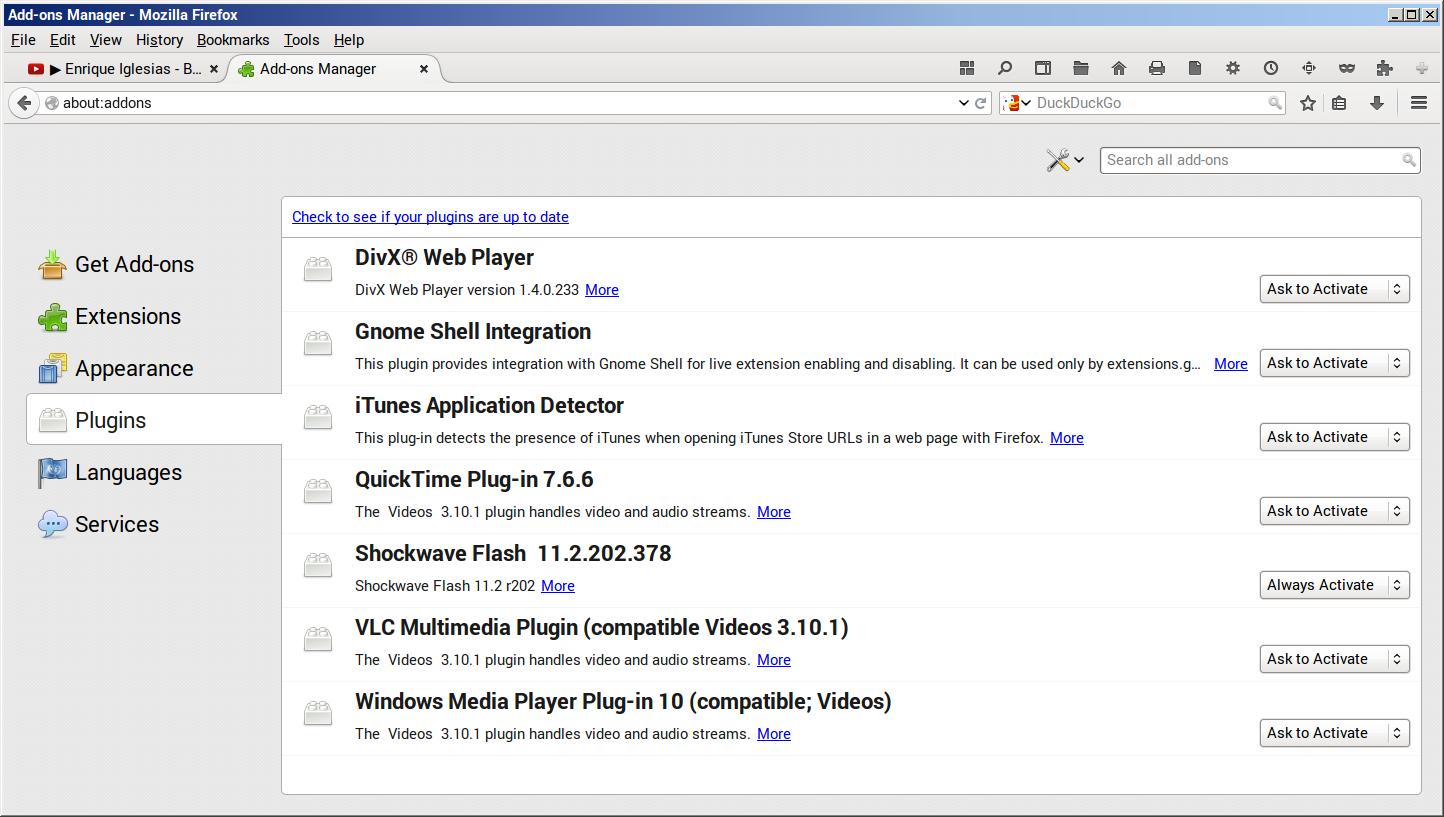Click the private browsing mask icon
The width and height of the screenshot is (1444, 817).
(1346, 68)
